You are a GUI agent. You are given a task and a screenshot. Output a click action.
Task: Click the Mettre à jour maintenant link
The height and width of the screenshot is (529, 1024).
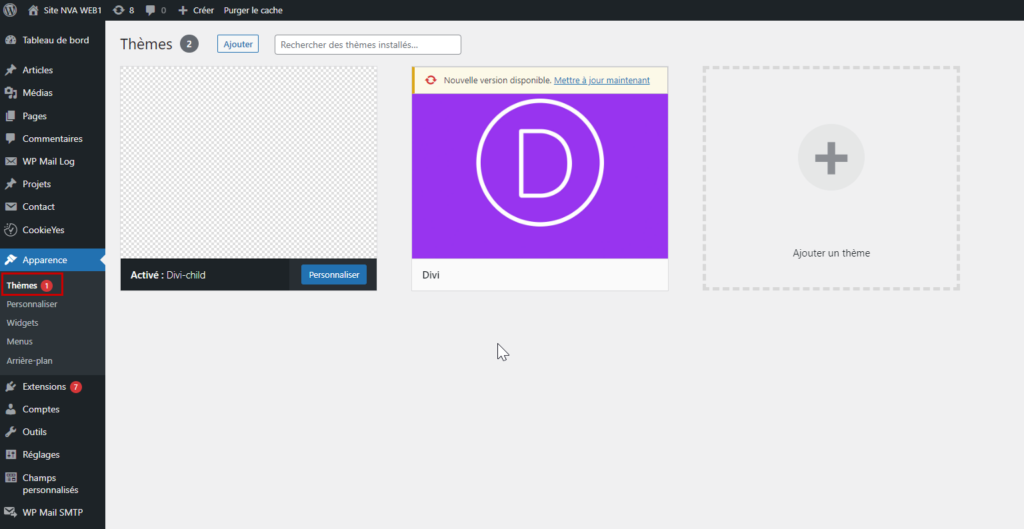click(x=601, y=80)
